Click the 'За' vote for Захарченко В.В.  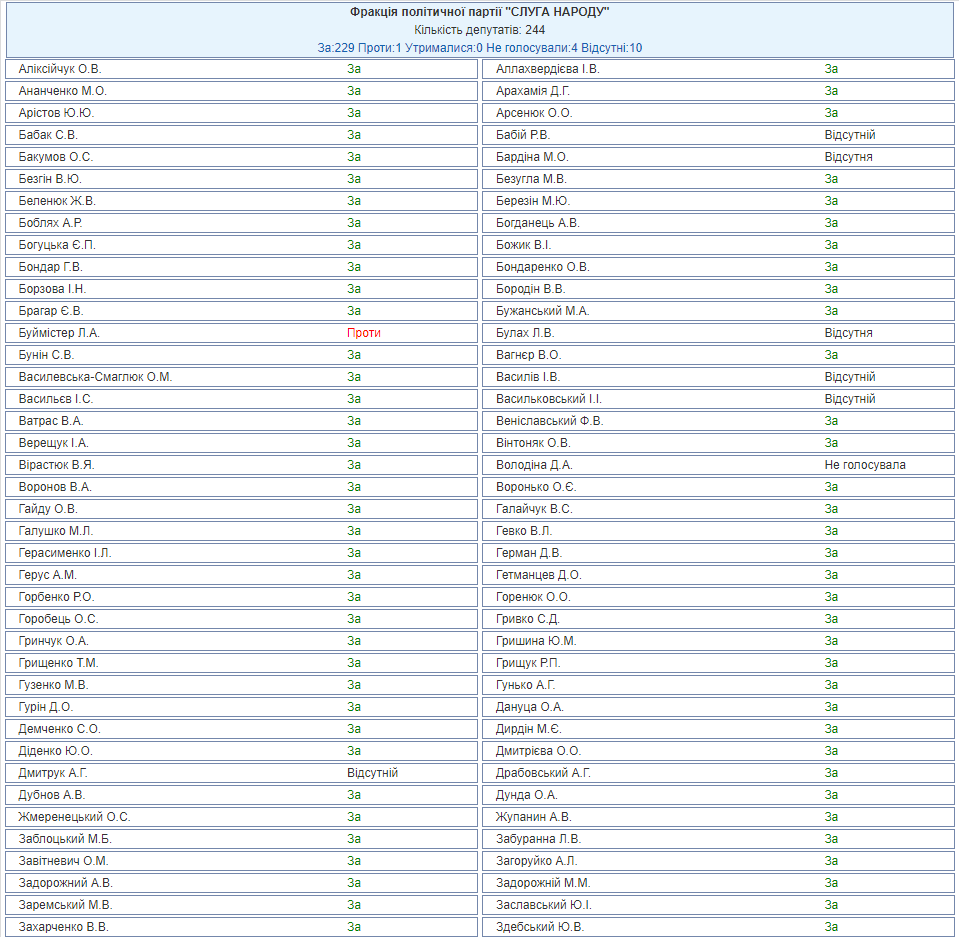(x=354, y=927)
